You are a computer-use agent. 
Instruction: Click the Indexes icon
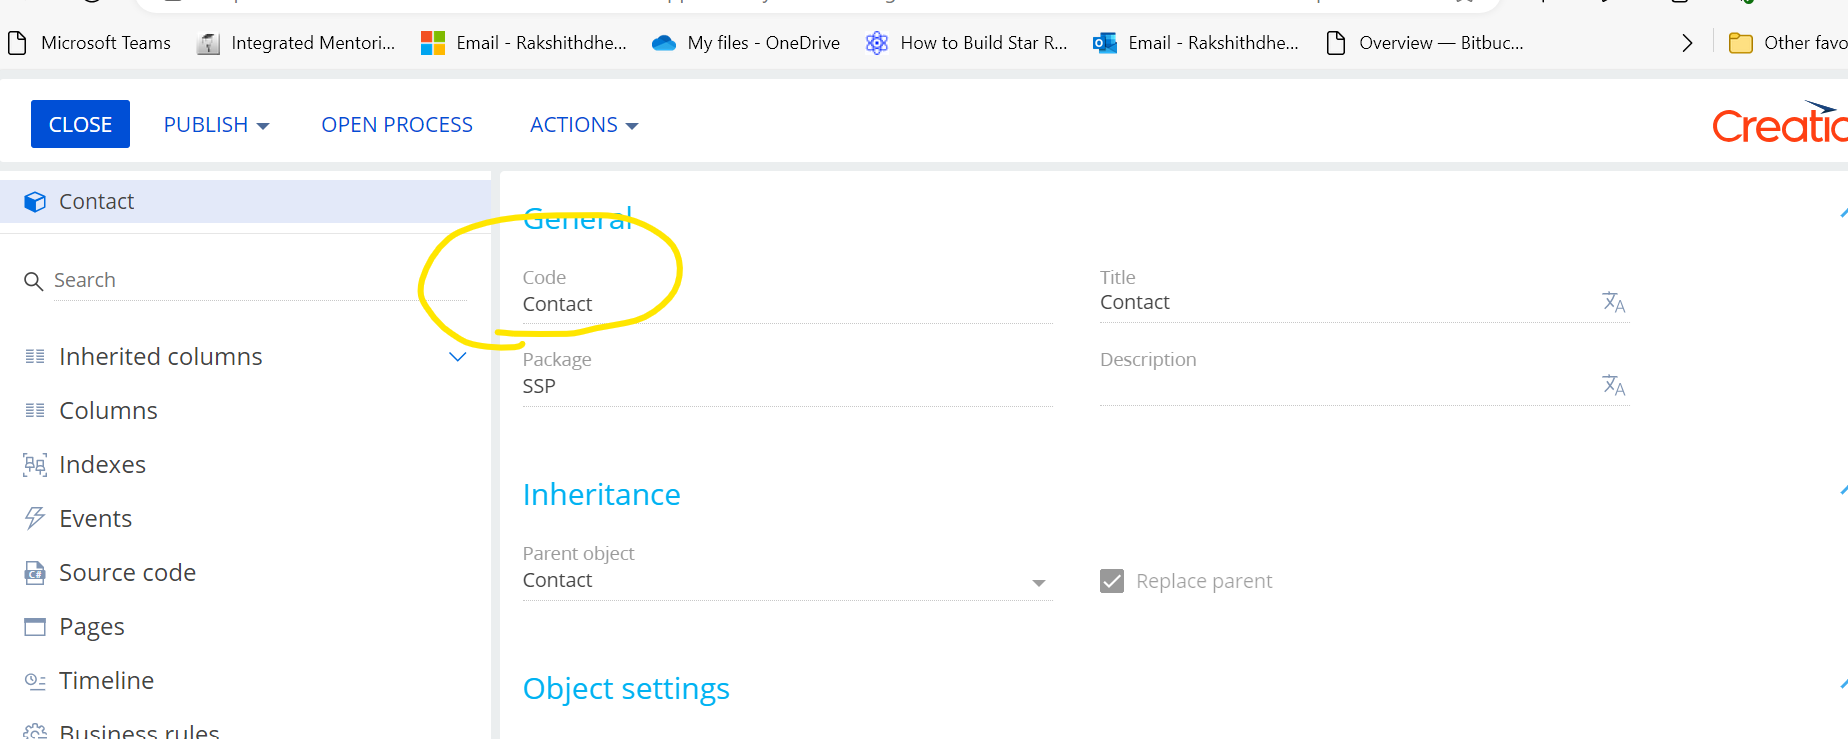tap(35, 465)
